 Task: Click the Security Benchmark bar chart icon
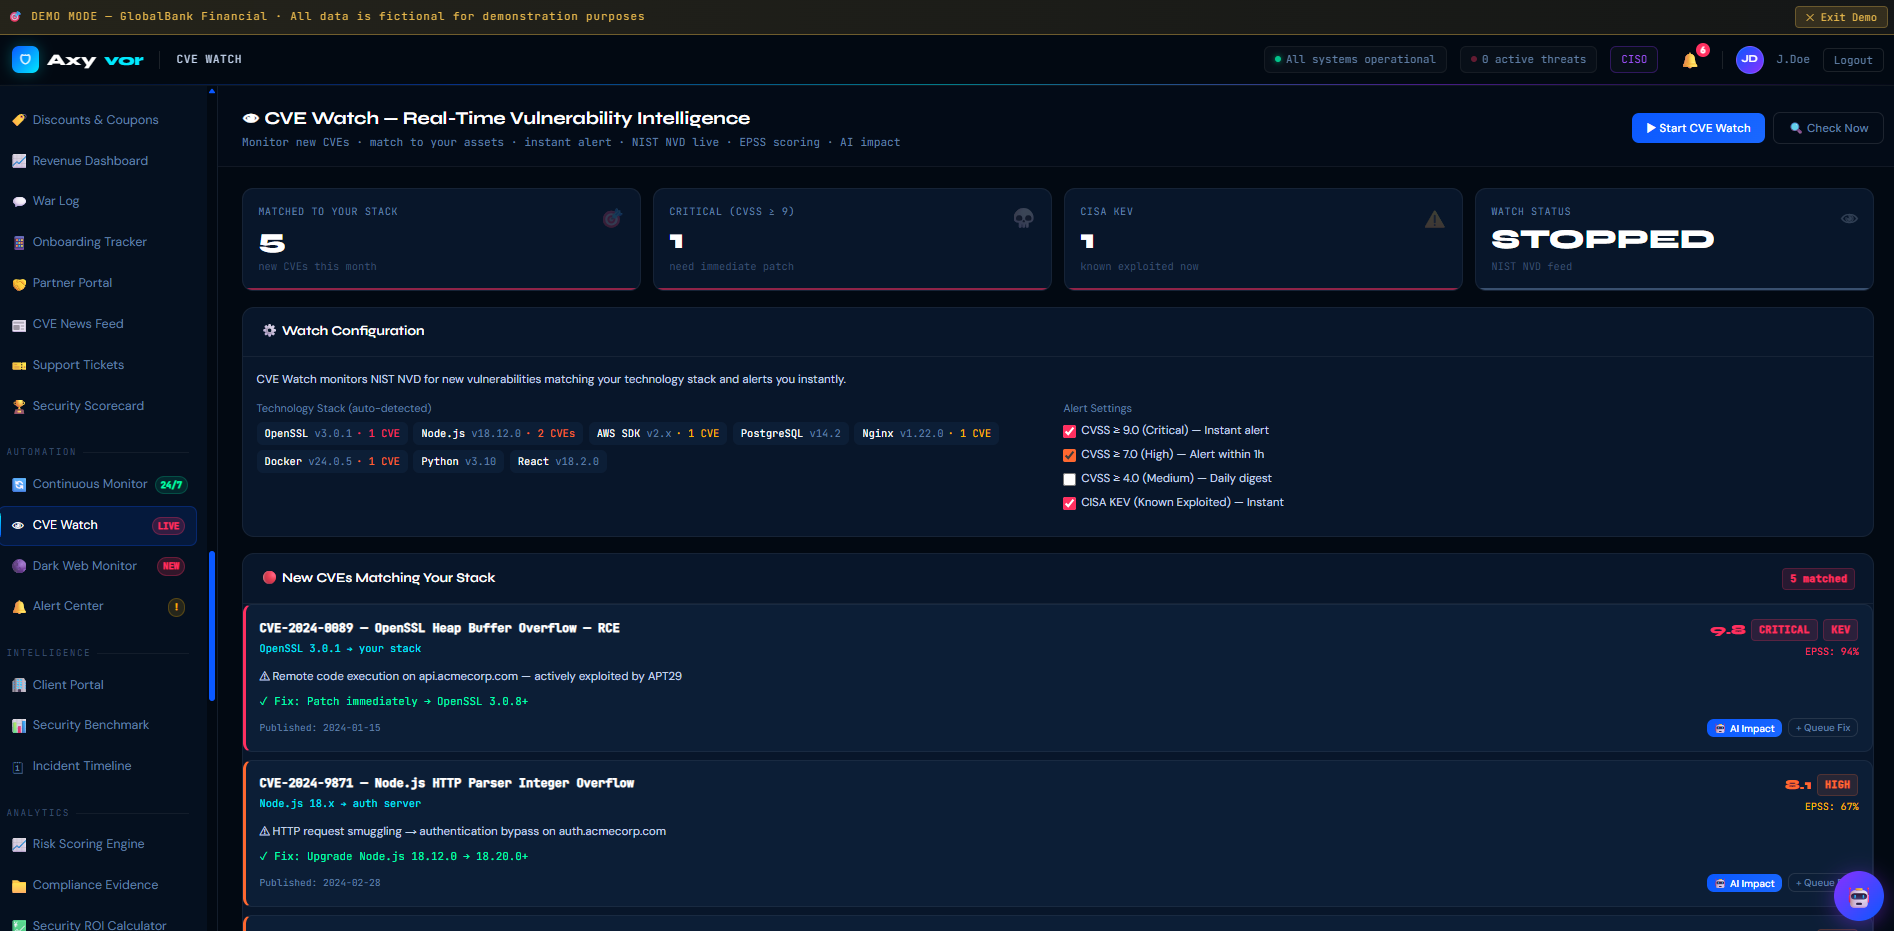tap(19, 725)
